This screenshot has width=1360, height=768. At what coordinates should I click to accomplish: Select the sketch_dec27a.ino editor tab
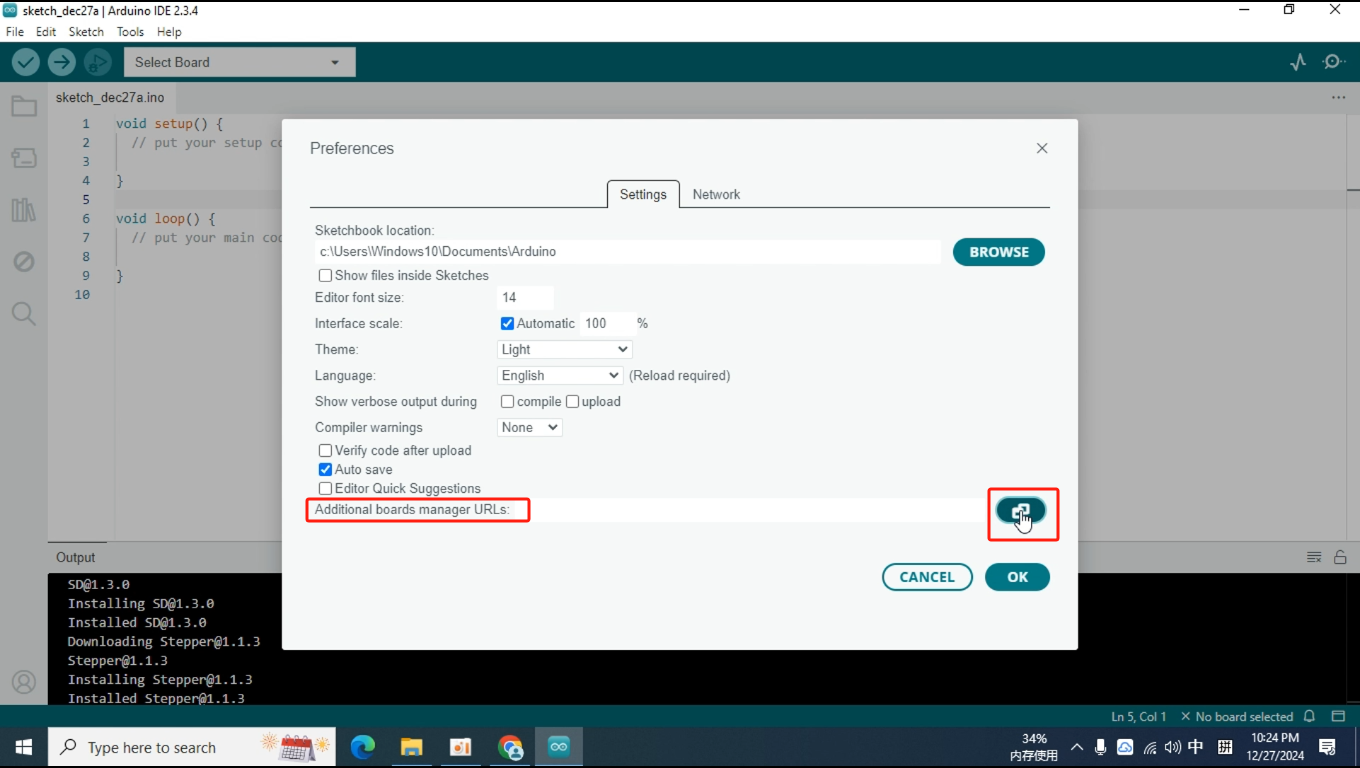(110, 98)
